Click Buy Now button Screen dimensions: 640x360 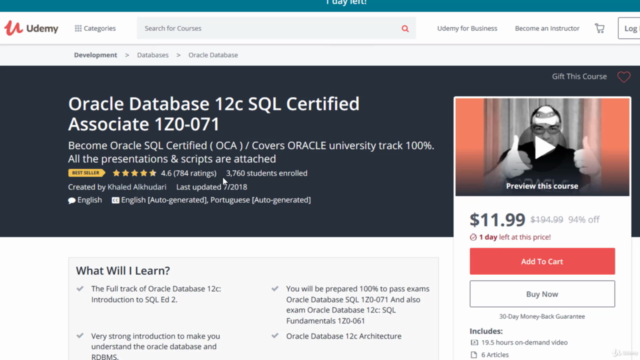[x=542, y=294]
